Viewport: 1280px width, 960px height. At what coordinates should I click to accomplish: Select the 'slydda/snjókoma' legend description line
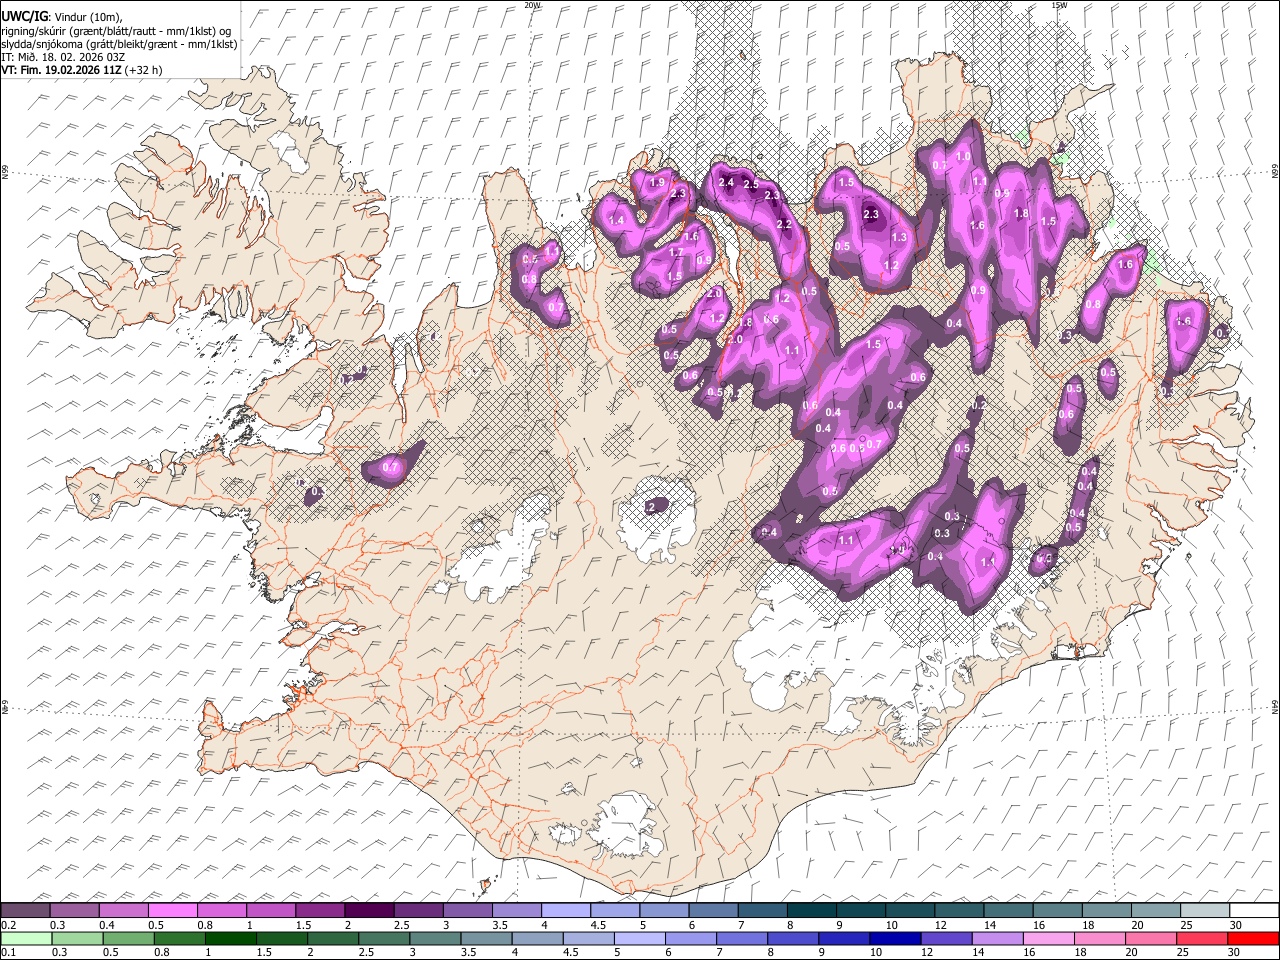[x=120, y=44]
